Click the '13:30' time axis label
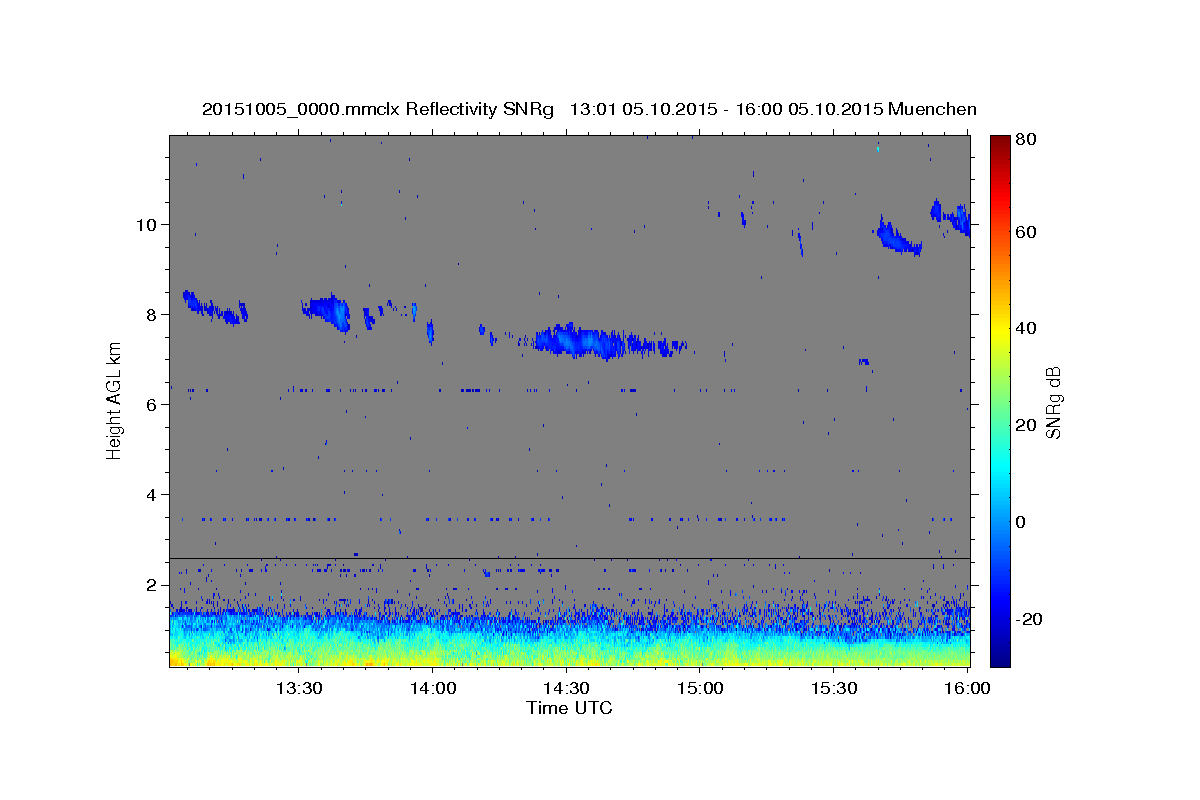 point(298,688)
